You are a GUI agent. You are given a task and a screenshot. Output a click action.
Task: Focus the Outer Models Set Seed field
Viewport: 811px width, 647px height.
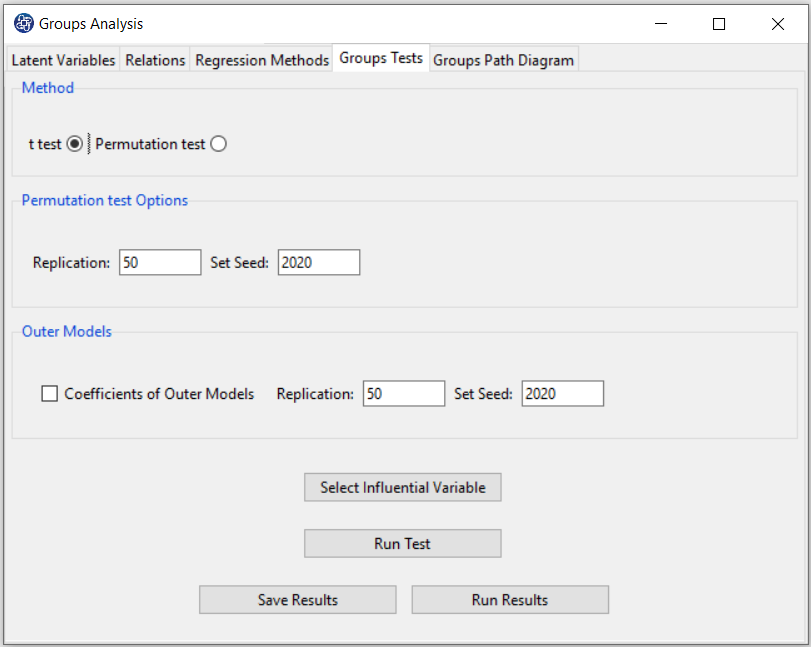[563, 394]
